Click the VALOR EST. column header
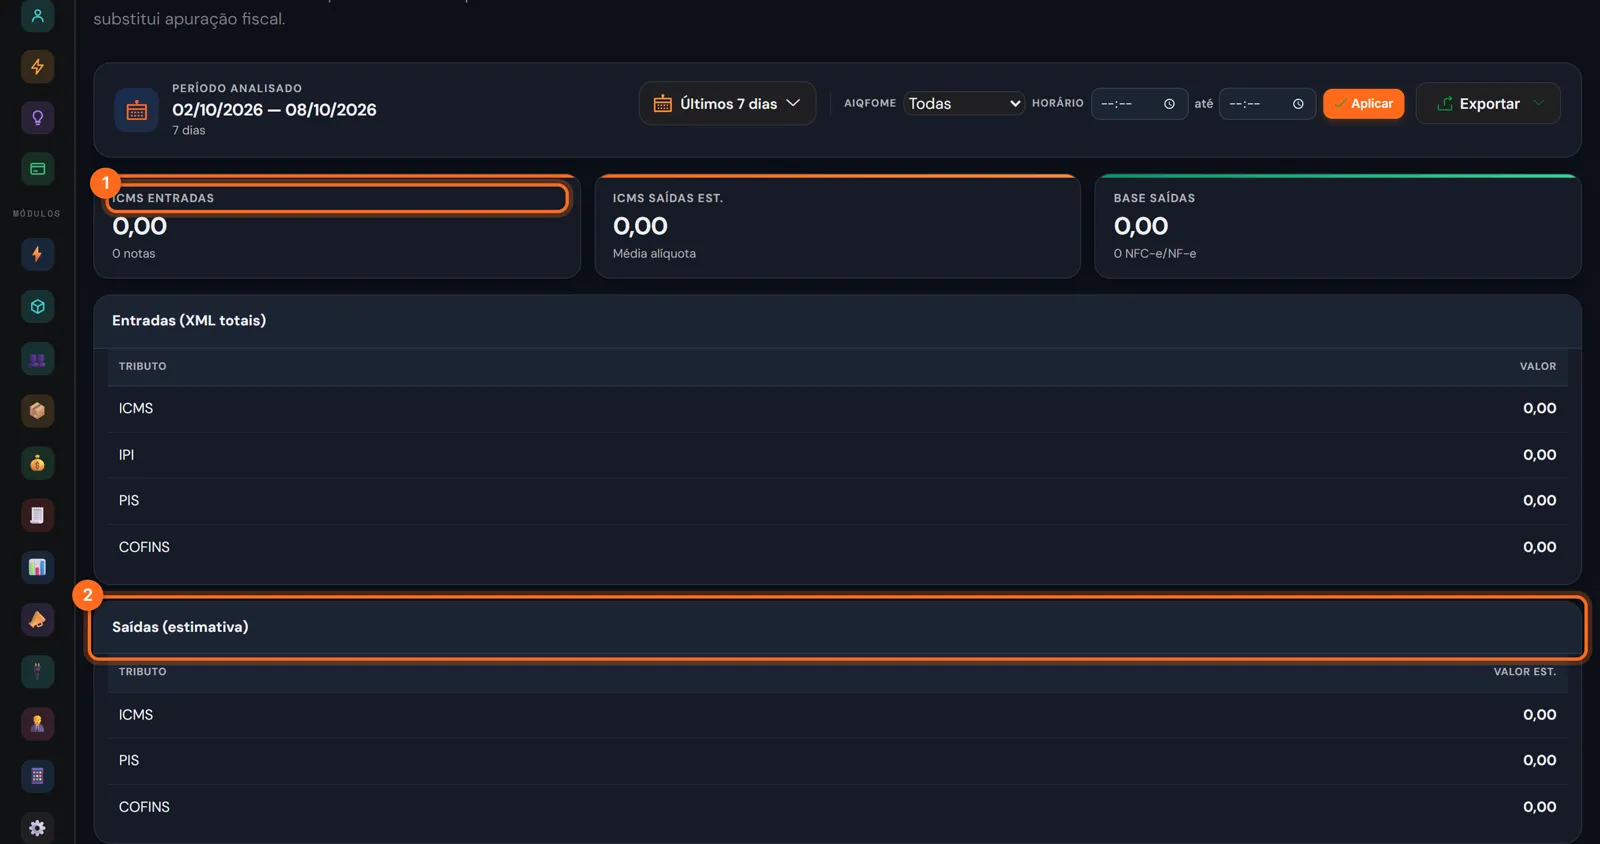The image size is (1600, 844). [x=1524, y=672]
